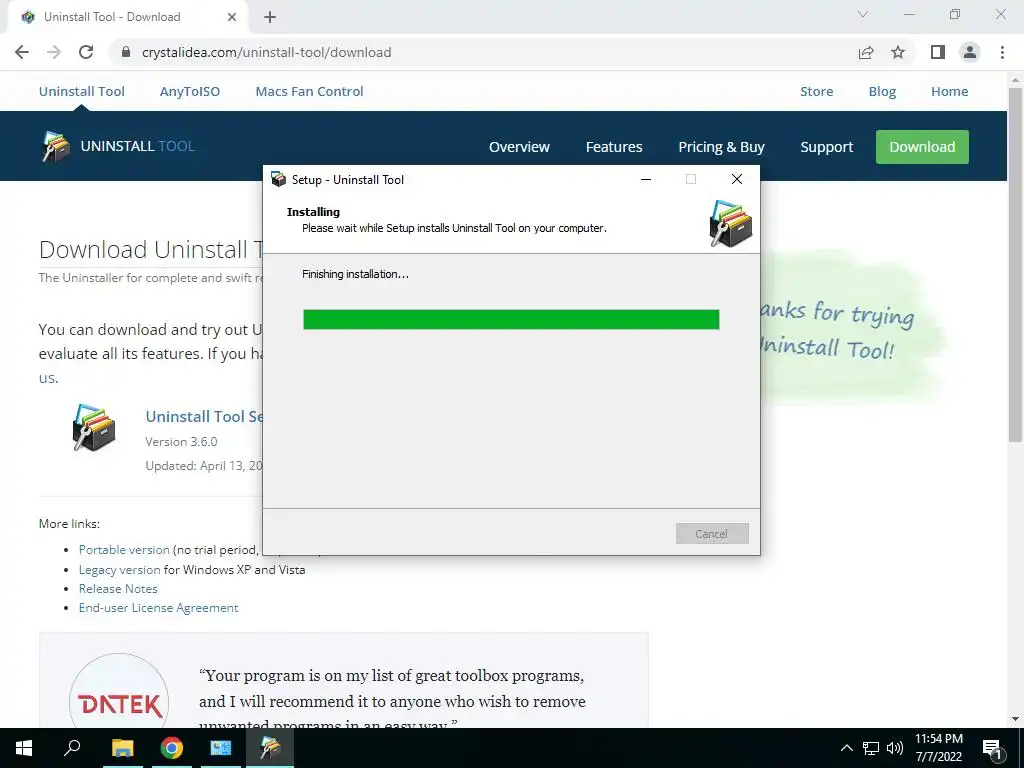This screenshot has height=768, width=1024.
Task: Bookmark page with star icon
Action: [898, 52]
